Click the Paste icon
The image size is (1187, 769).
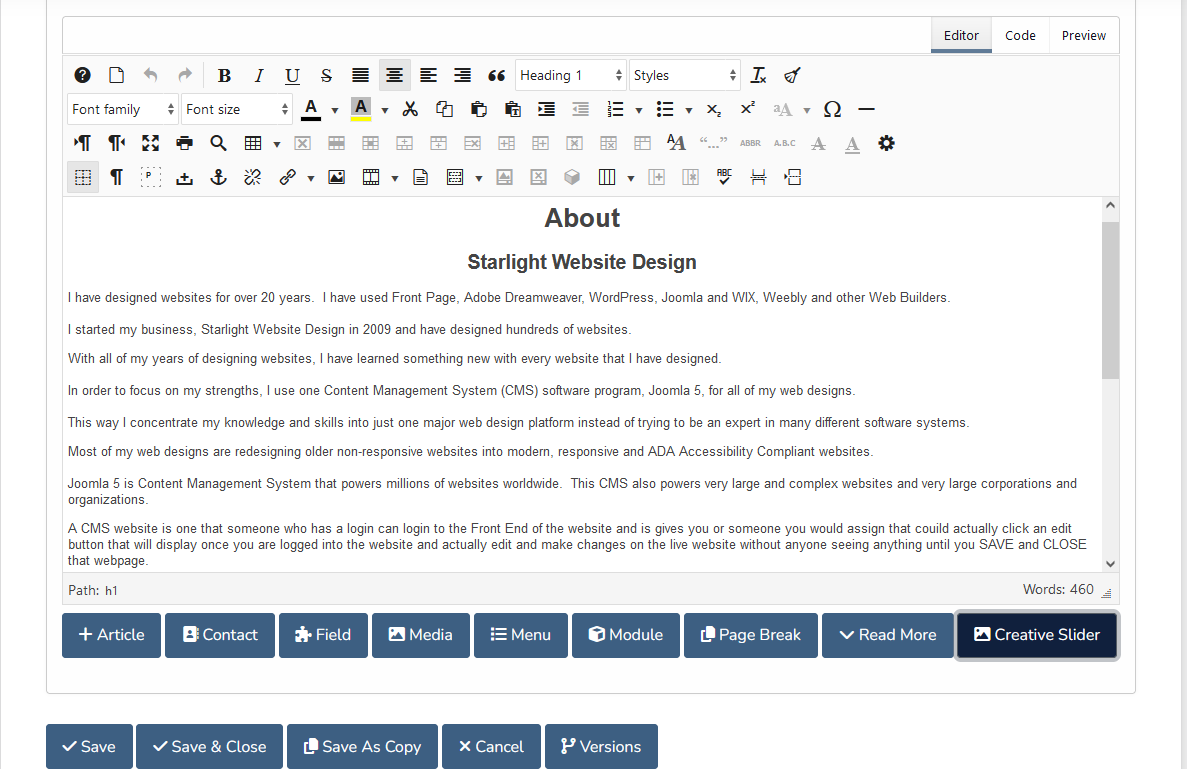[478, 109]
